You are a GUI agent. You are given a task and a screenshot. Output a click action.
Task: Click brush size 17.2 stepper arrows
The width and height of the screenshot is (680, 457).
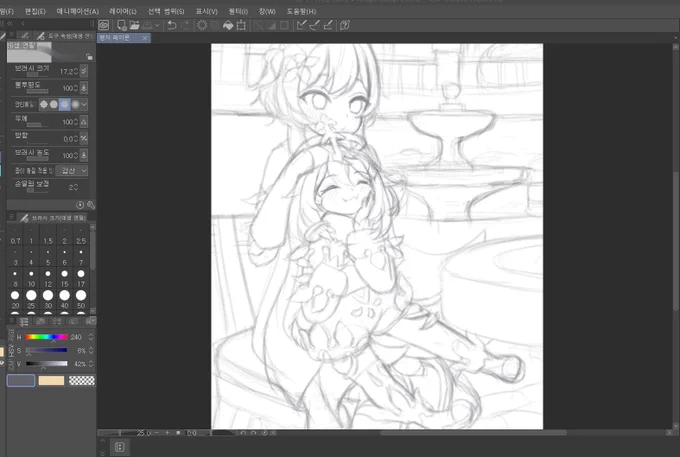coord(76,71)
